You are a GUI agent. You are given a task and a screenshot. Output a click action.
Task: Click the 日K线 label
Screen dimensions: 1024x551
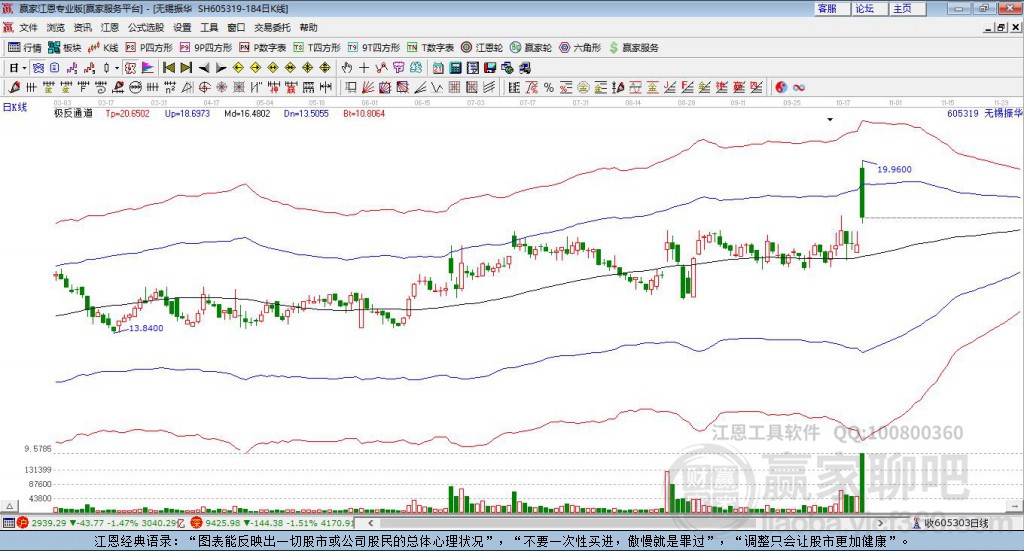(x=14, y=107)
